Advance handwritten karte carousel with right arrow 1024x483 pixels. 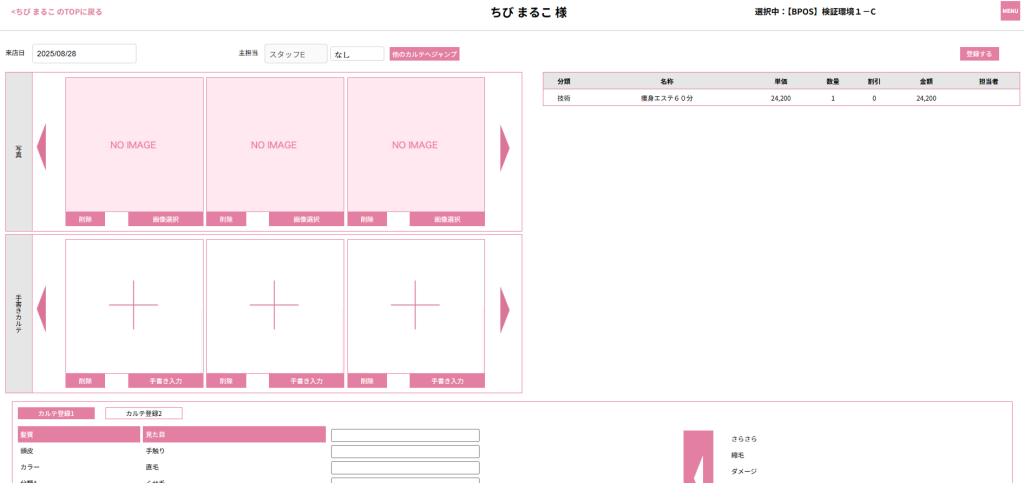pos(504,309)
